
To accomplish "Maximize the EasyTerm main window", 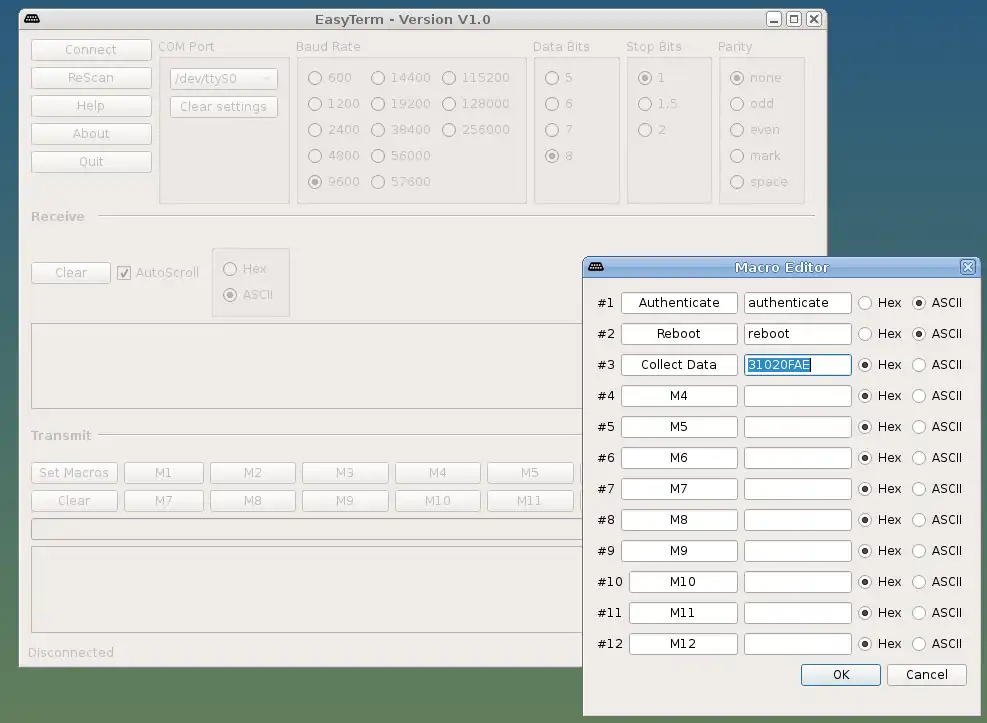I will tap(794, 19).
